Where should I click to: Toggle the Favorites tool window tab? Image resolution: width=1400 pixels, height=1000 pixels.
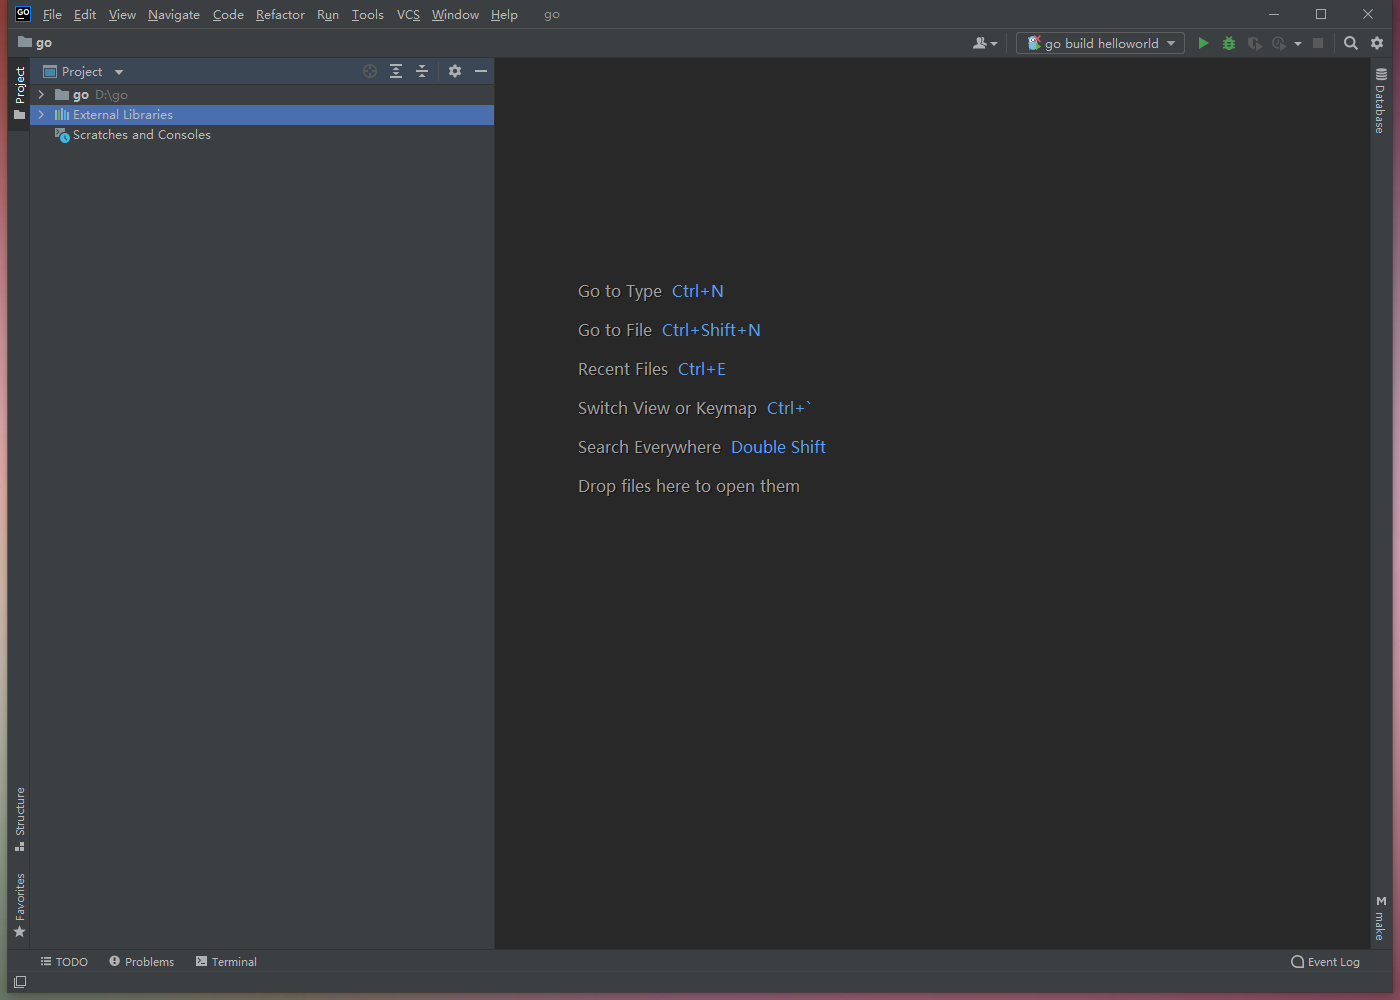click(x=19, y=905)
